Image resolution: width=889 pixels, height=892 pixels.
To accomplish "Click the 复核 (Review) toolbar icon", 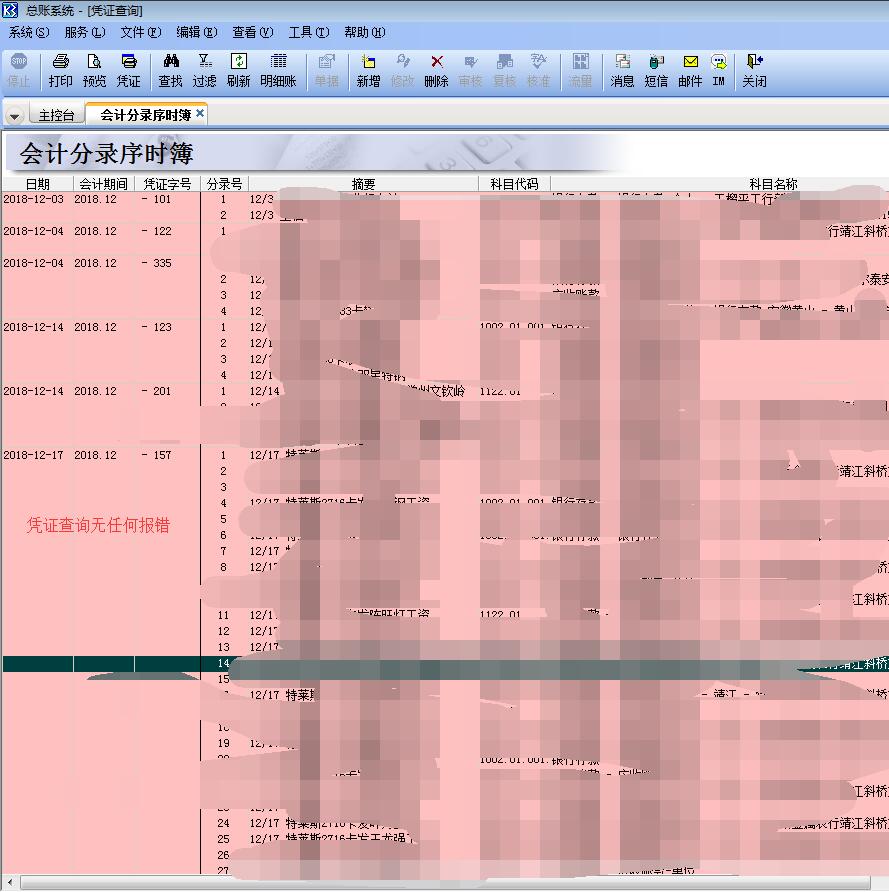I will click(x=505, y=71).
